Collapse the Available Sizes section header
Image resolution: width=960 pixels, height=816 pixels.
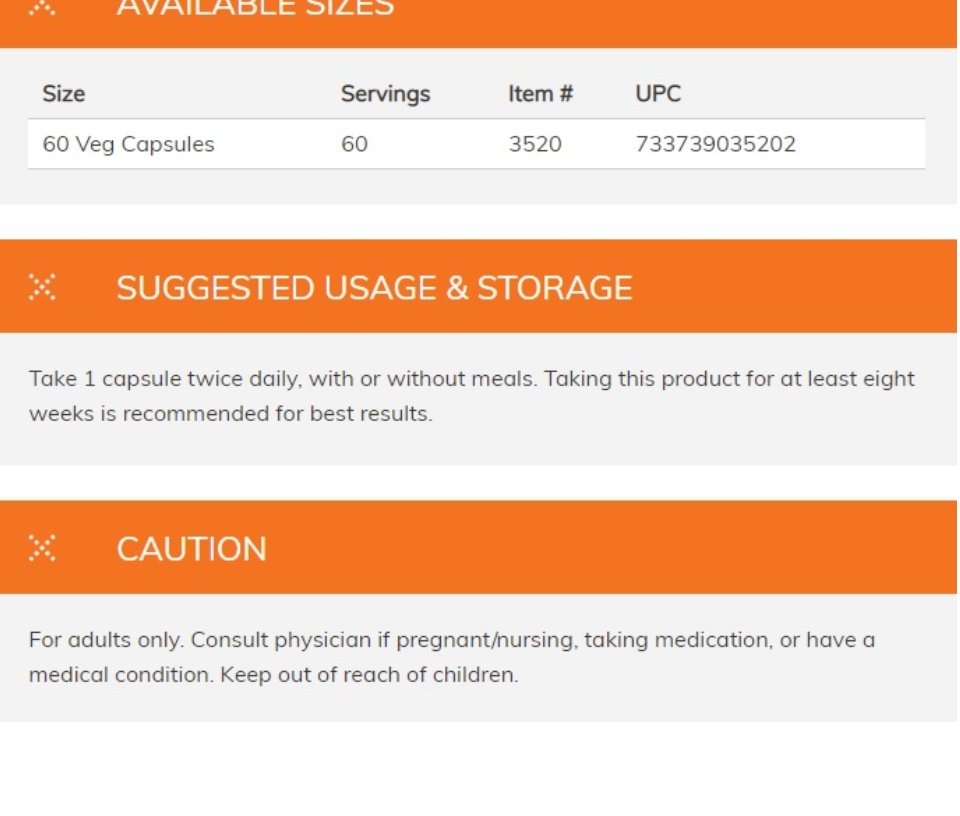(x=478, y=23)
